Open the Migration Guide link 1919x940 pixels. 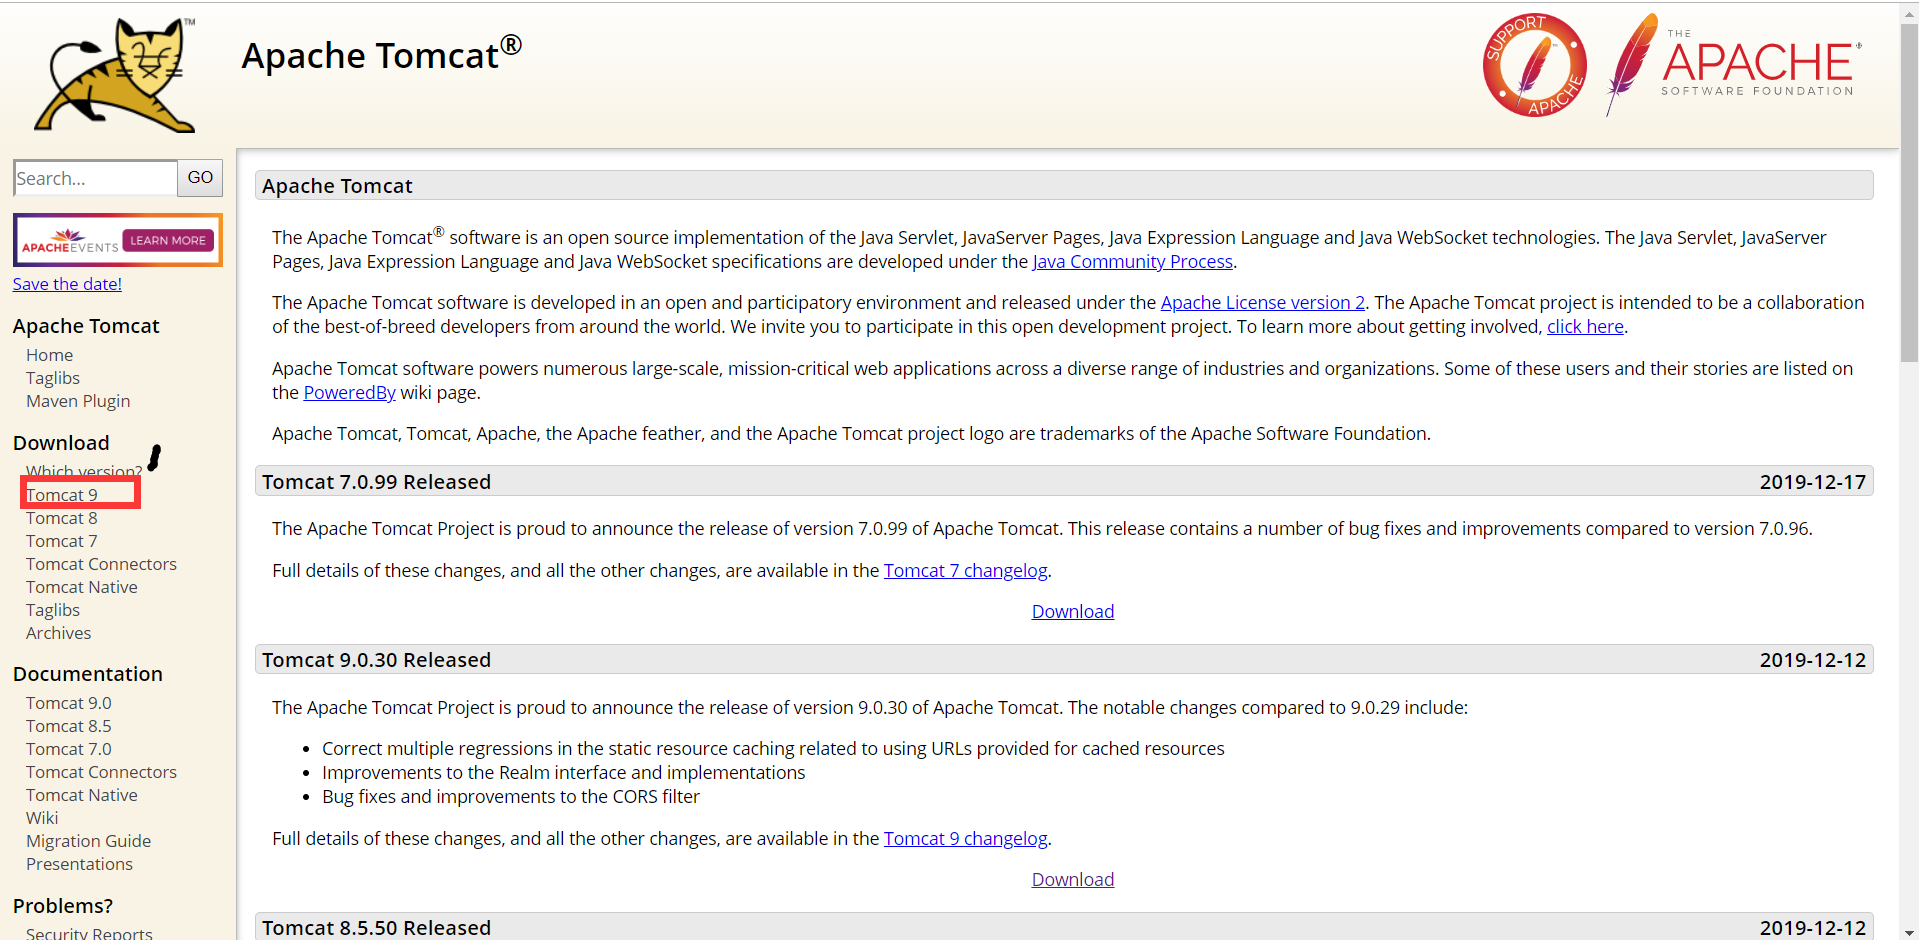click(88, 841)
